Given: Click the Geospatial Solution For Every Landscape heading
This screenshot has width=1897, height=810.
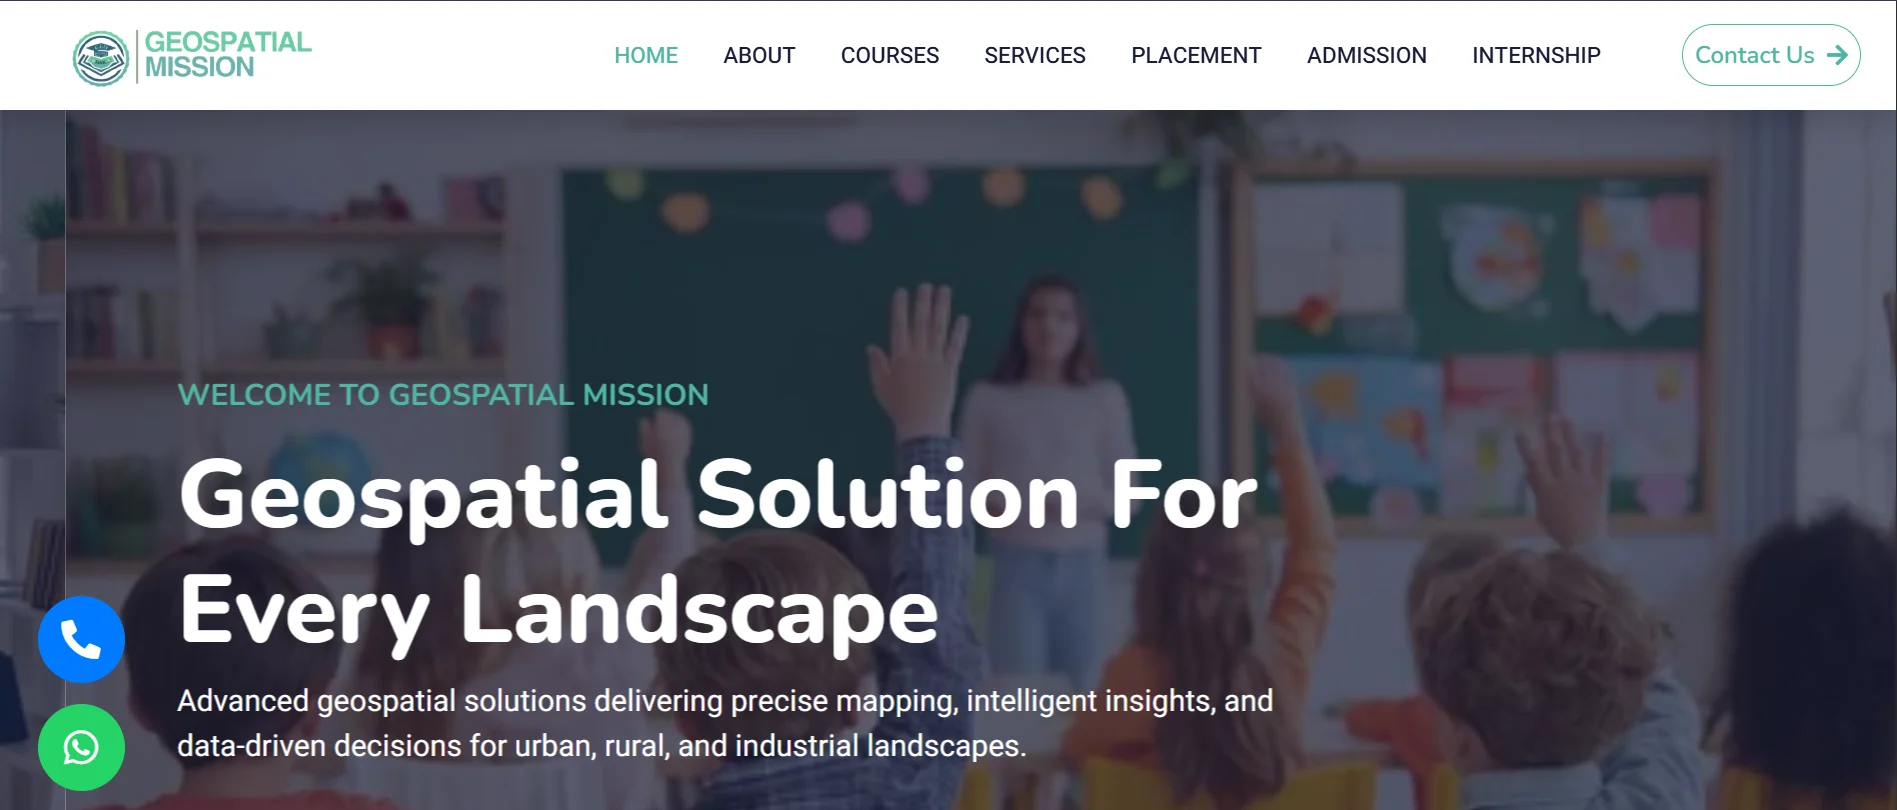Looking at the screenshot, I should tap(717, 552).
